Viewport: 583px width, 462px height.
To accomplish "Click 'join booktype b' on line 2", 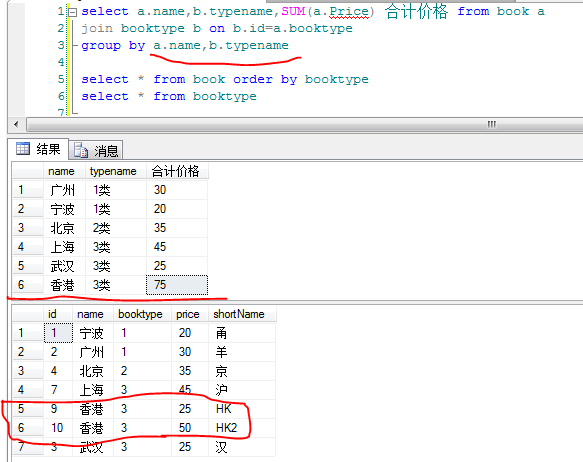I will point(141,29).
